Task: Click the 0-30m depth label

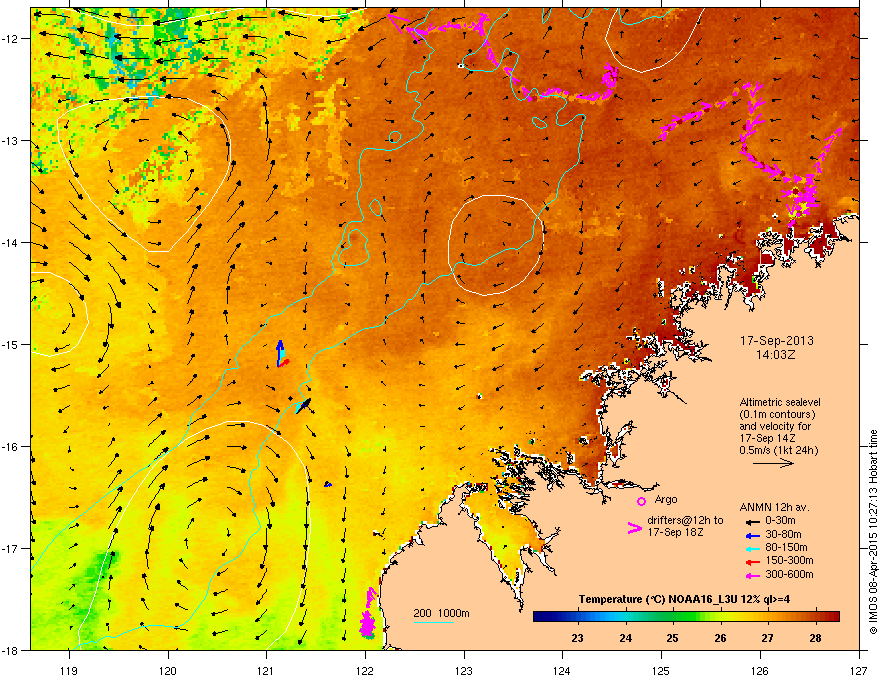Action: pos(780,520)
